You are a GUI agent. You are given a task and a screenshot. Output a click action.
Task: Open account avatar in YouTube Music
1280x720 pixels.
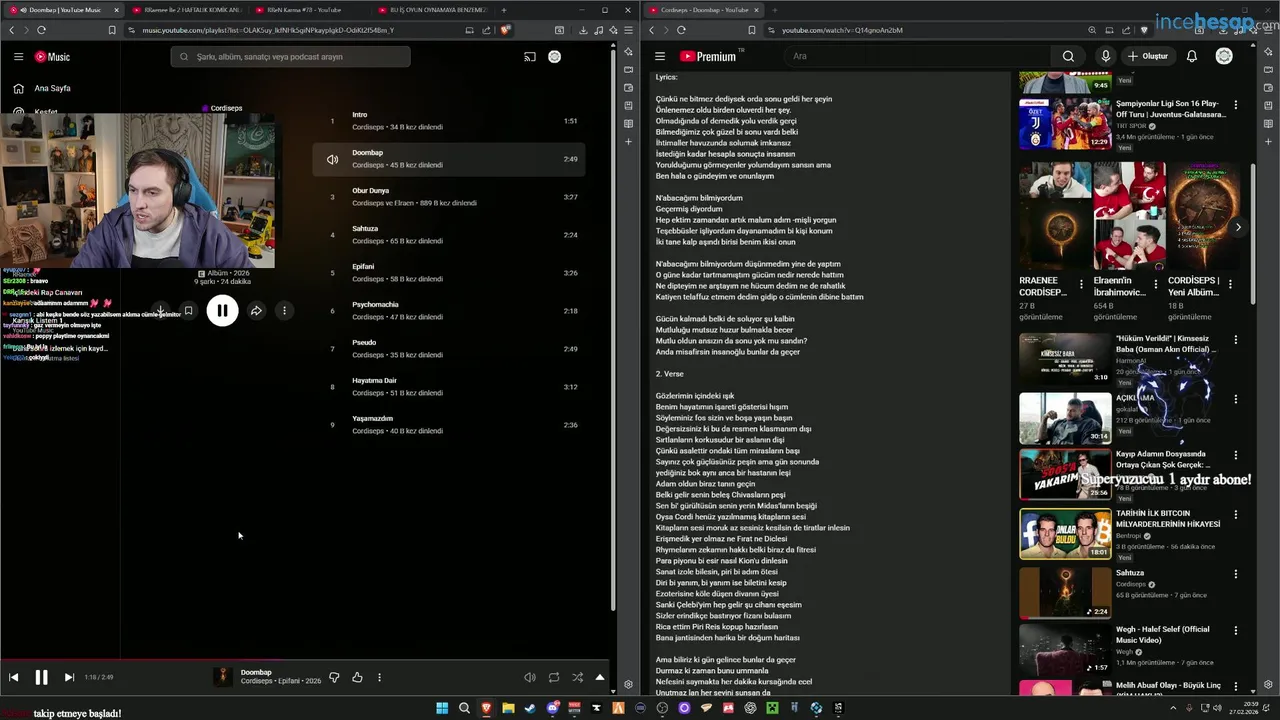pyautogui.click(x=555, y=57)
